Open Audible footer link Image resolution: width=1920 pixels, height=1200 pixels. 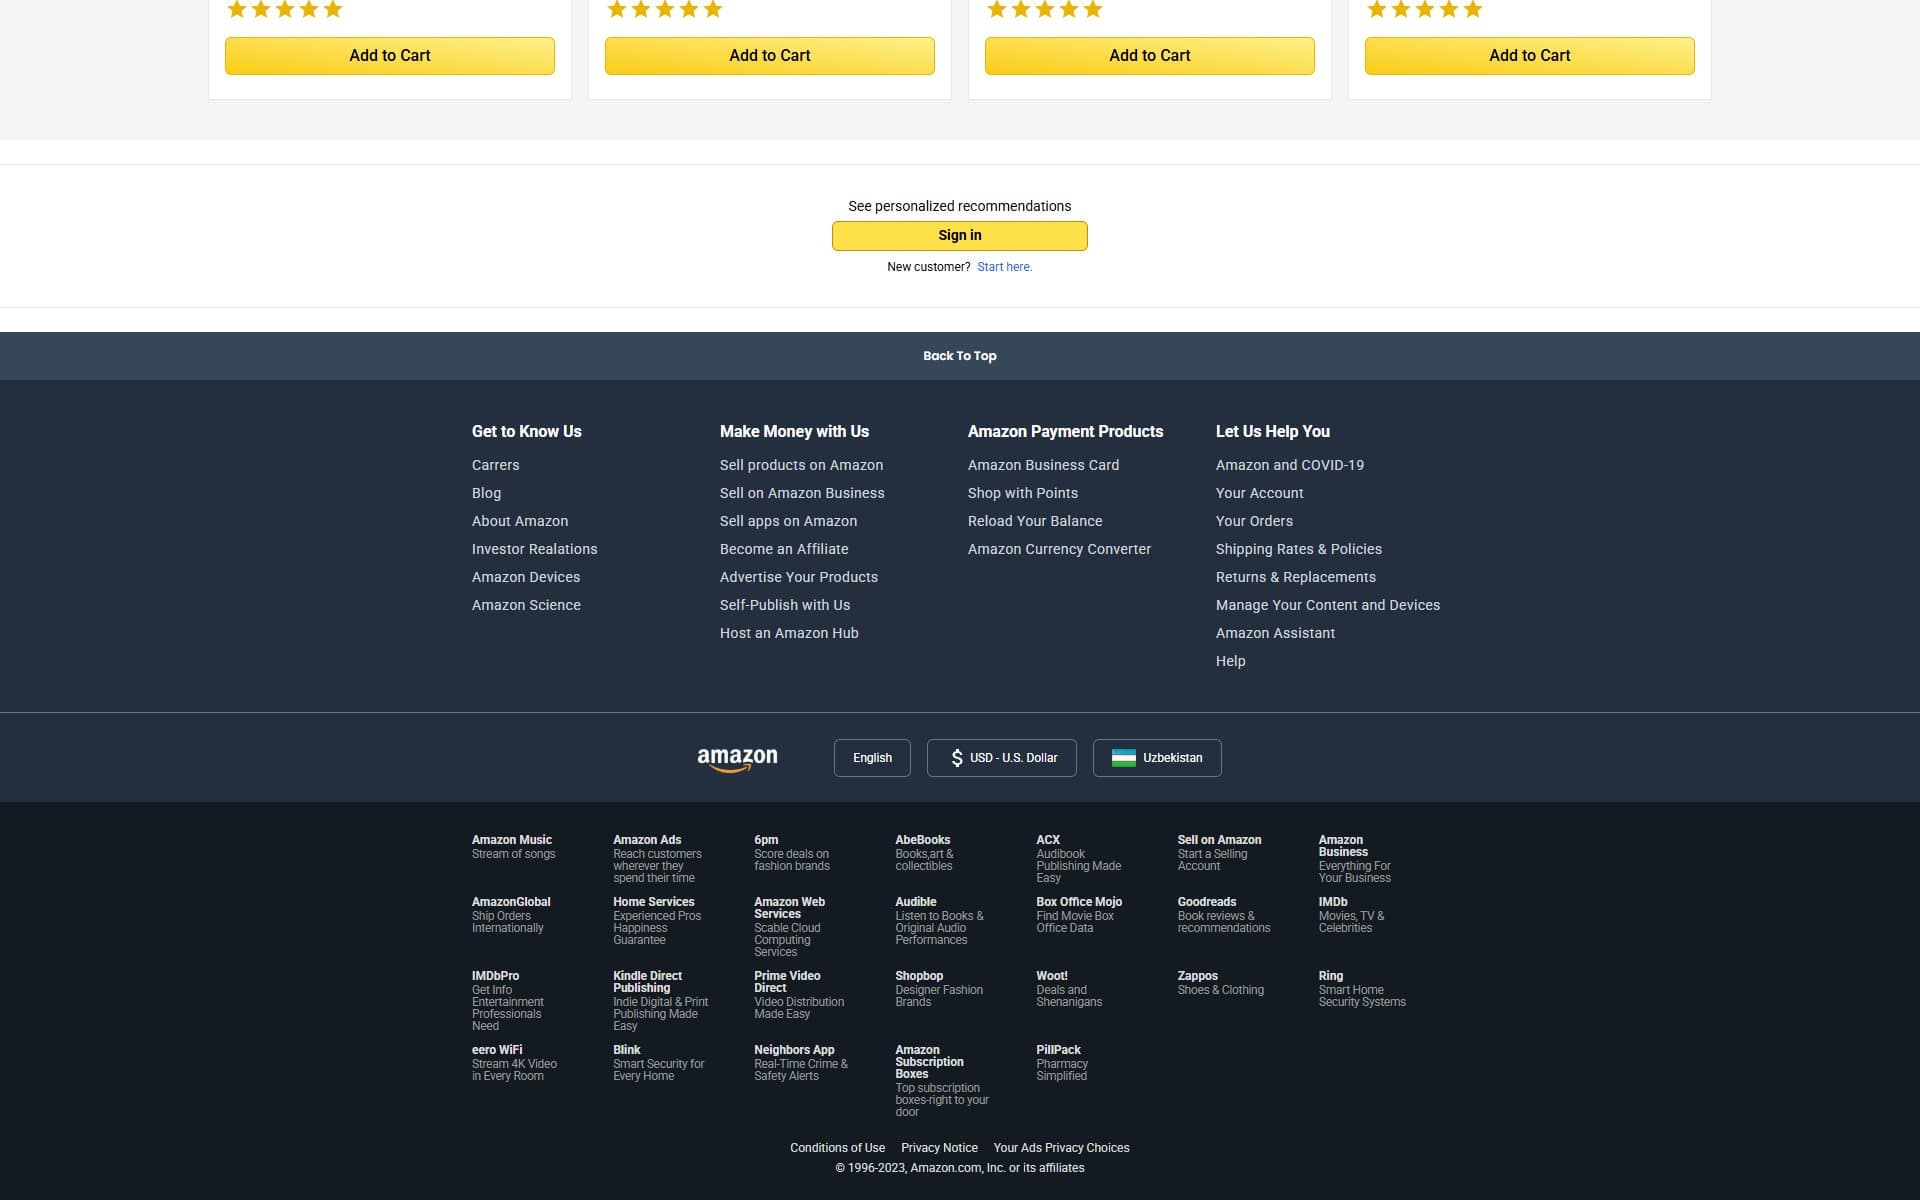pyautogui.click(x=939, y=921)
